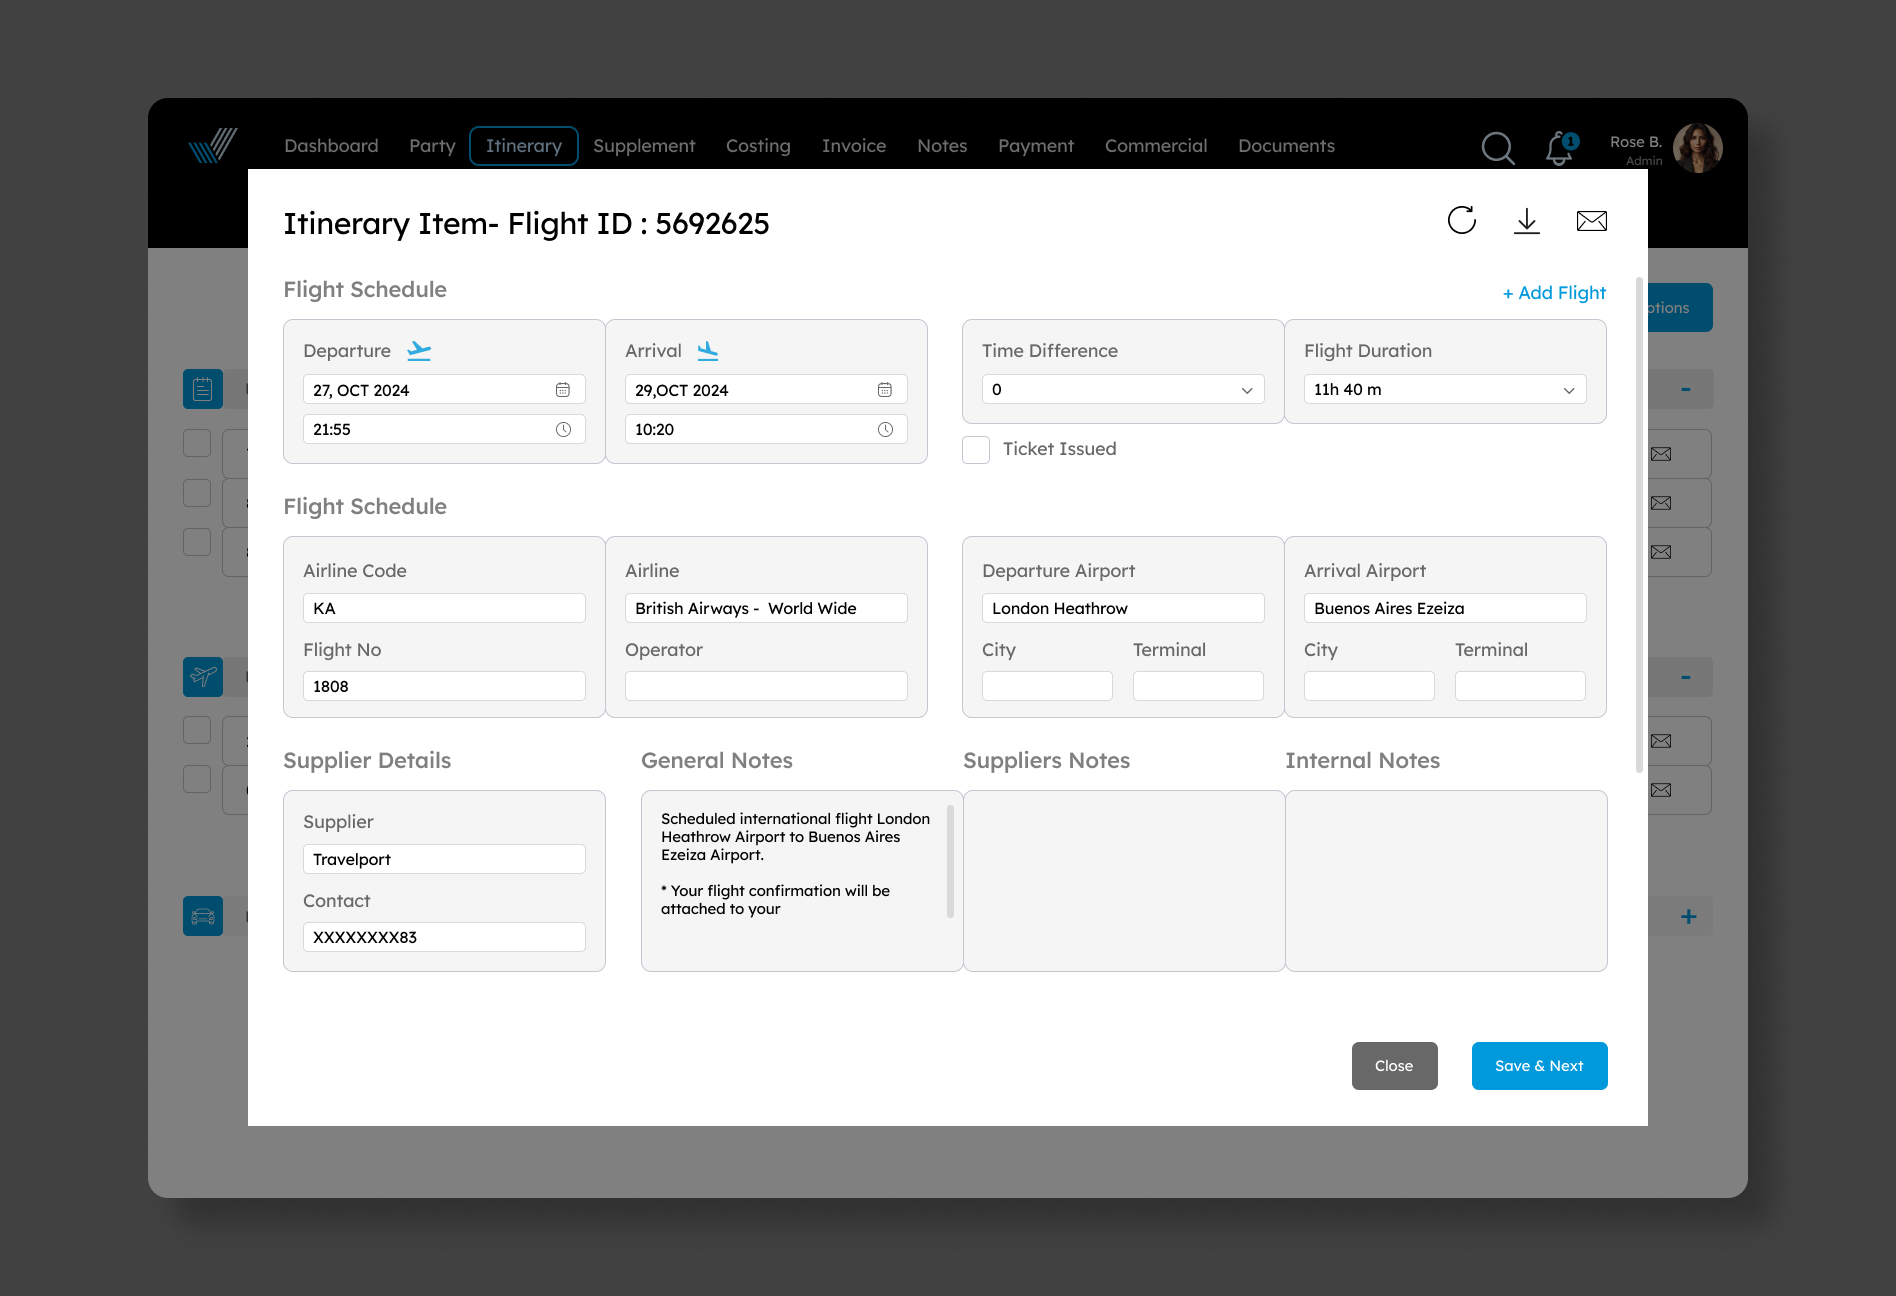This screenshot has height=1296, width=1896.
Task: Click the Departure Airport field London Heathrow
Action: [x=1123, y=608]
